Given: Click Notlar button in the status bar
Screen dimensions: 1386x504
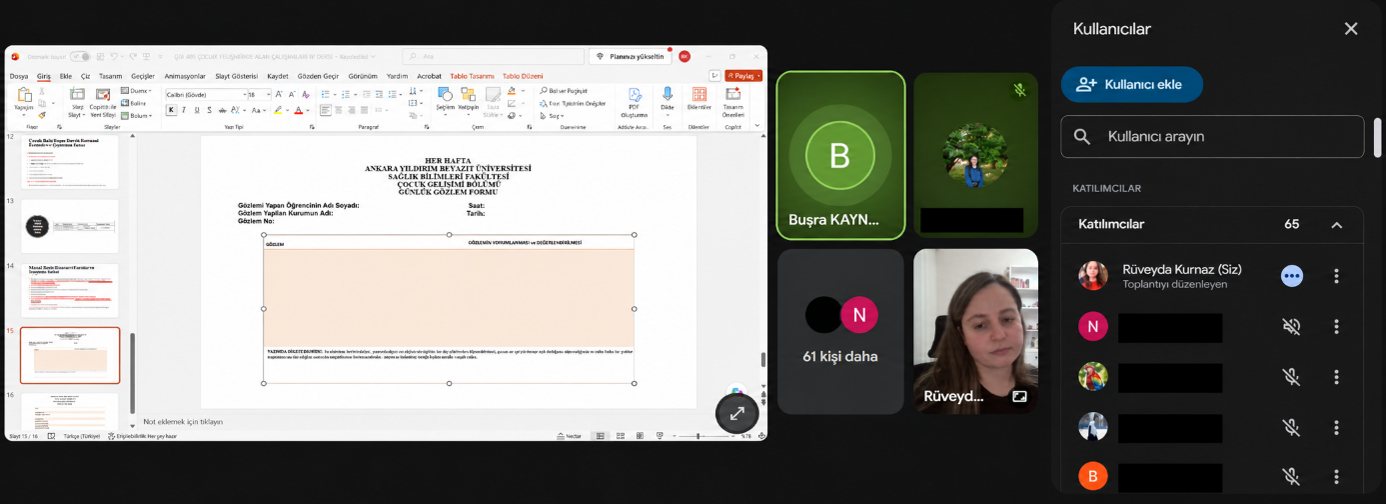Looking at the screenshot, I should [568, 436].
